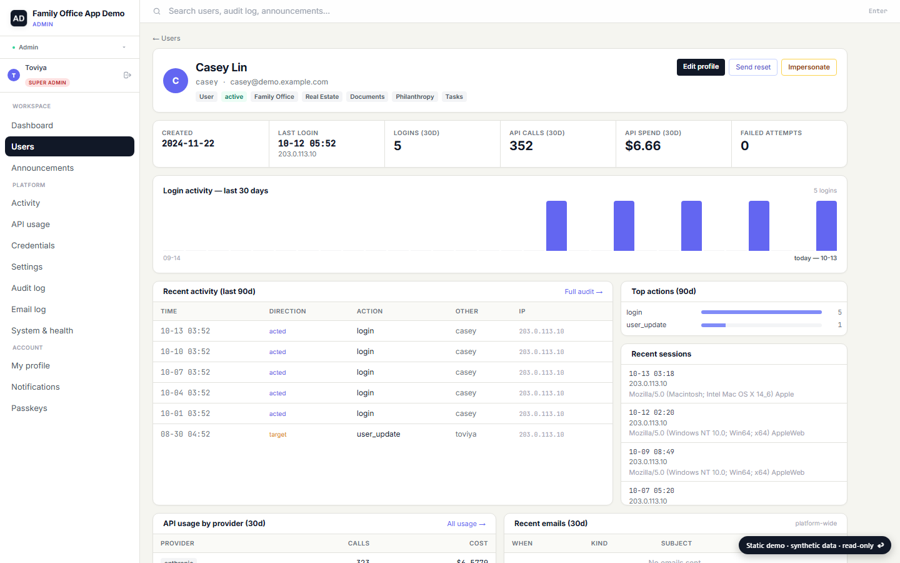Open Activity in the sidebar

[x=69, y=203]
